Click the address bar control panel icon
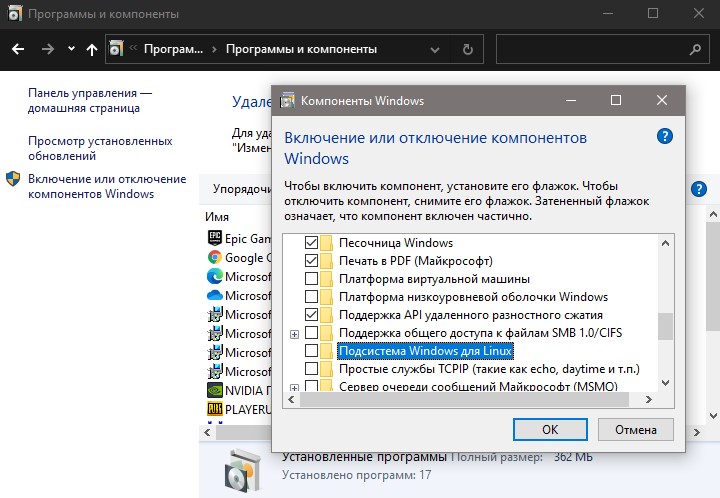This screenshot has width=720, height=498. (117, 48)
